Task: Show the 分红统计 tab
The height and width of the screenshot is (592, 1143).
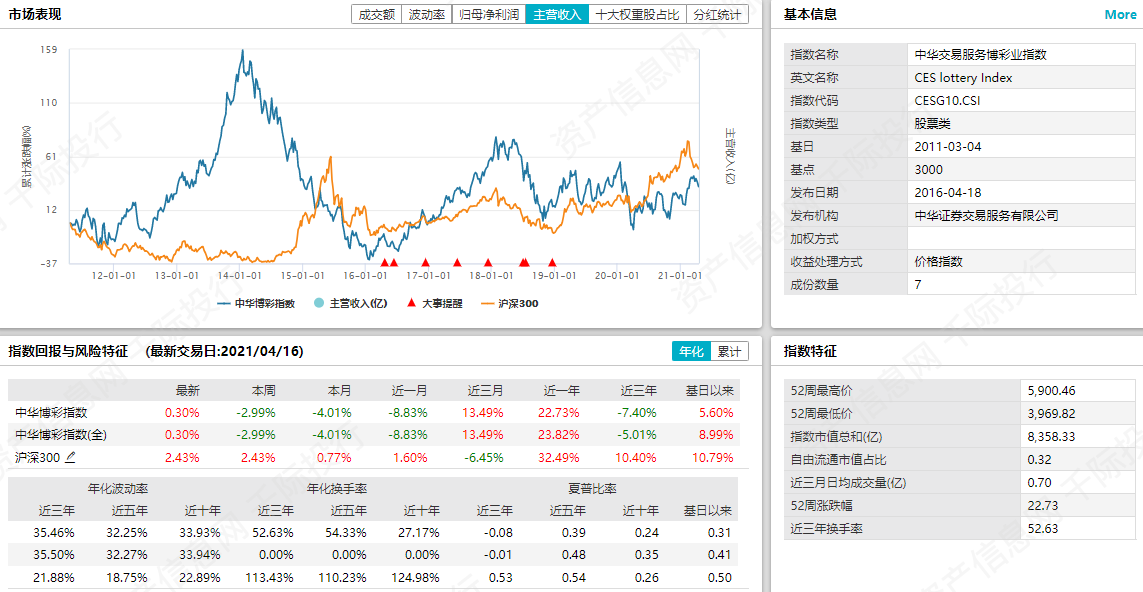Action: pyautogui.click(x=717, y=15)
